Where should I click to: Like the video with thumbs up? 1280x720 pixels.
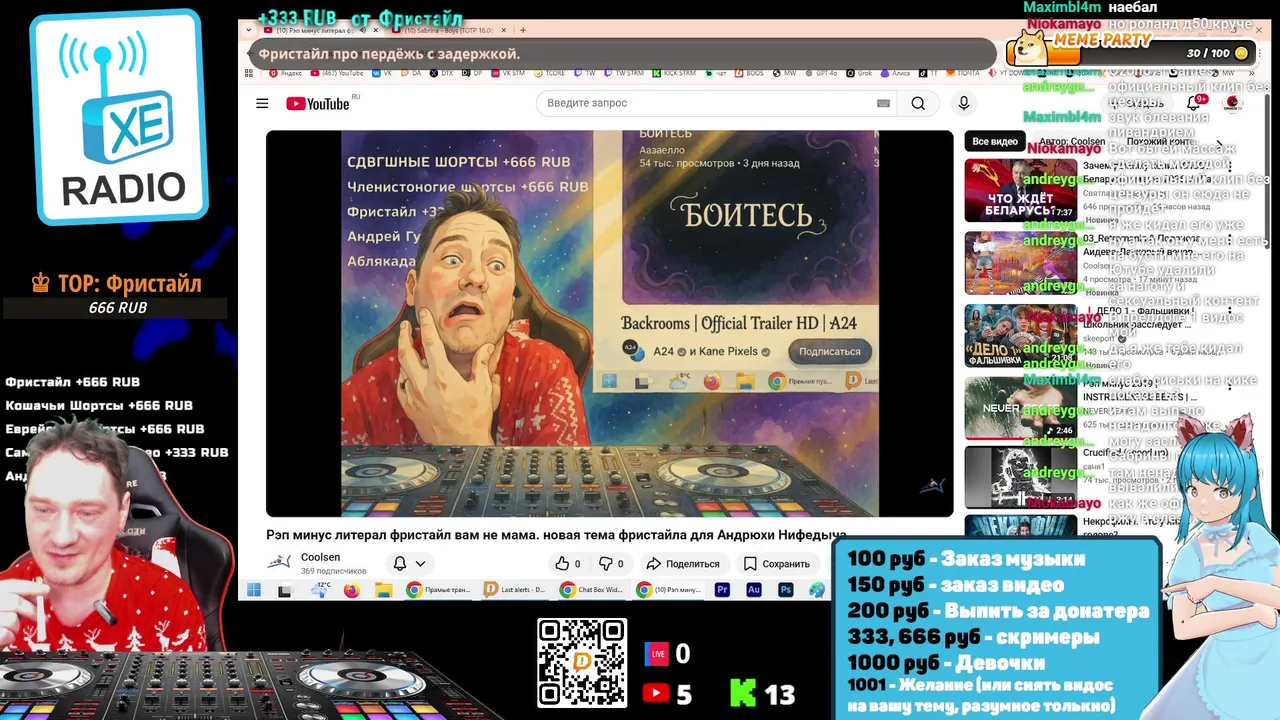(x=568, y=564)
